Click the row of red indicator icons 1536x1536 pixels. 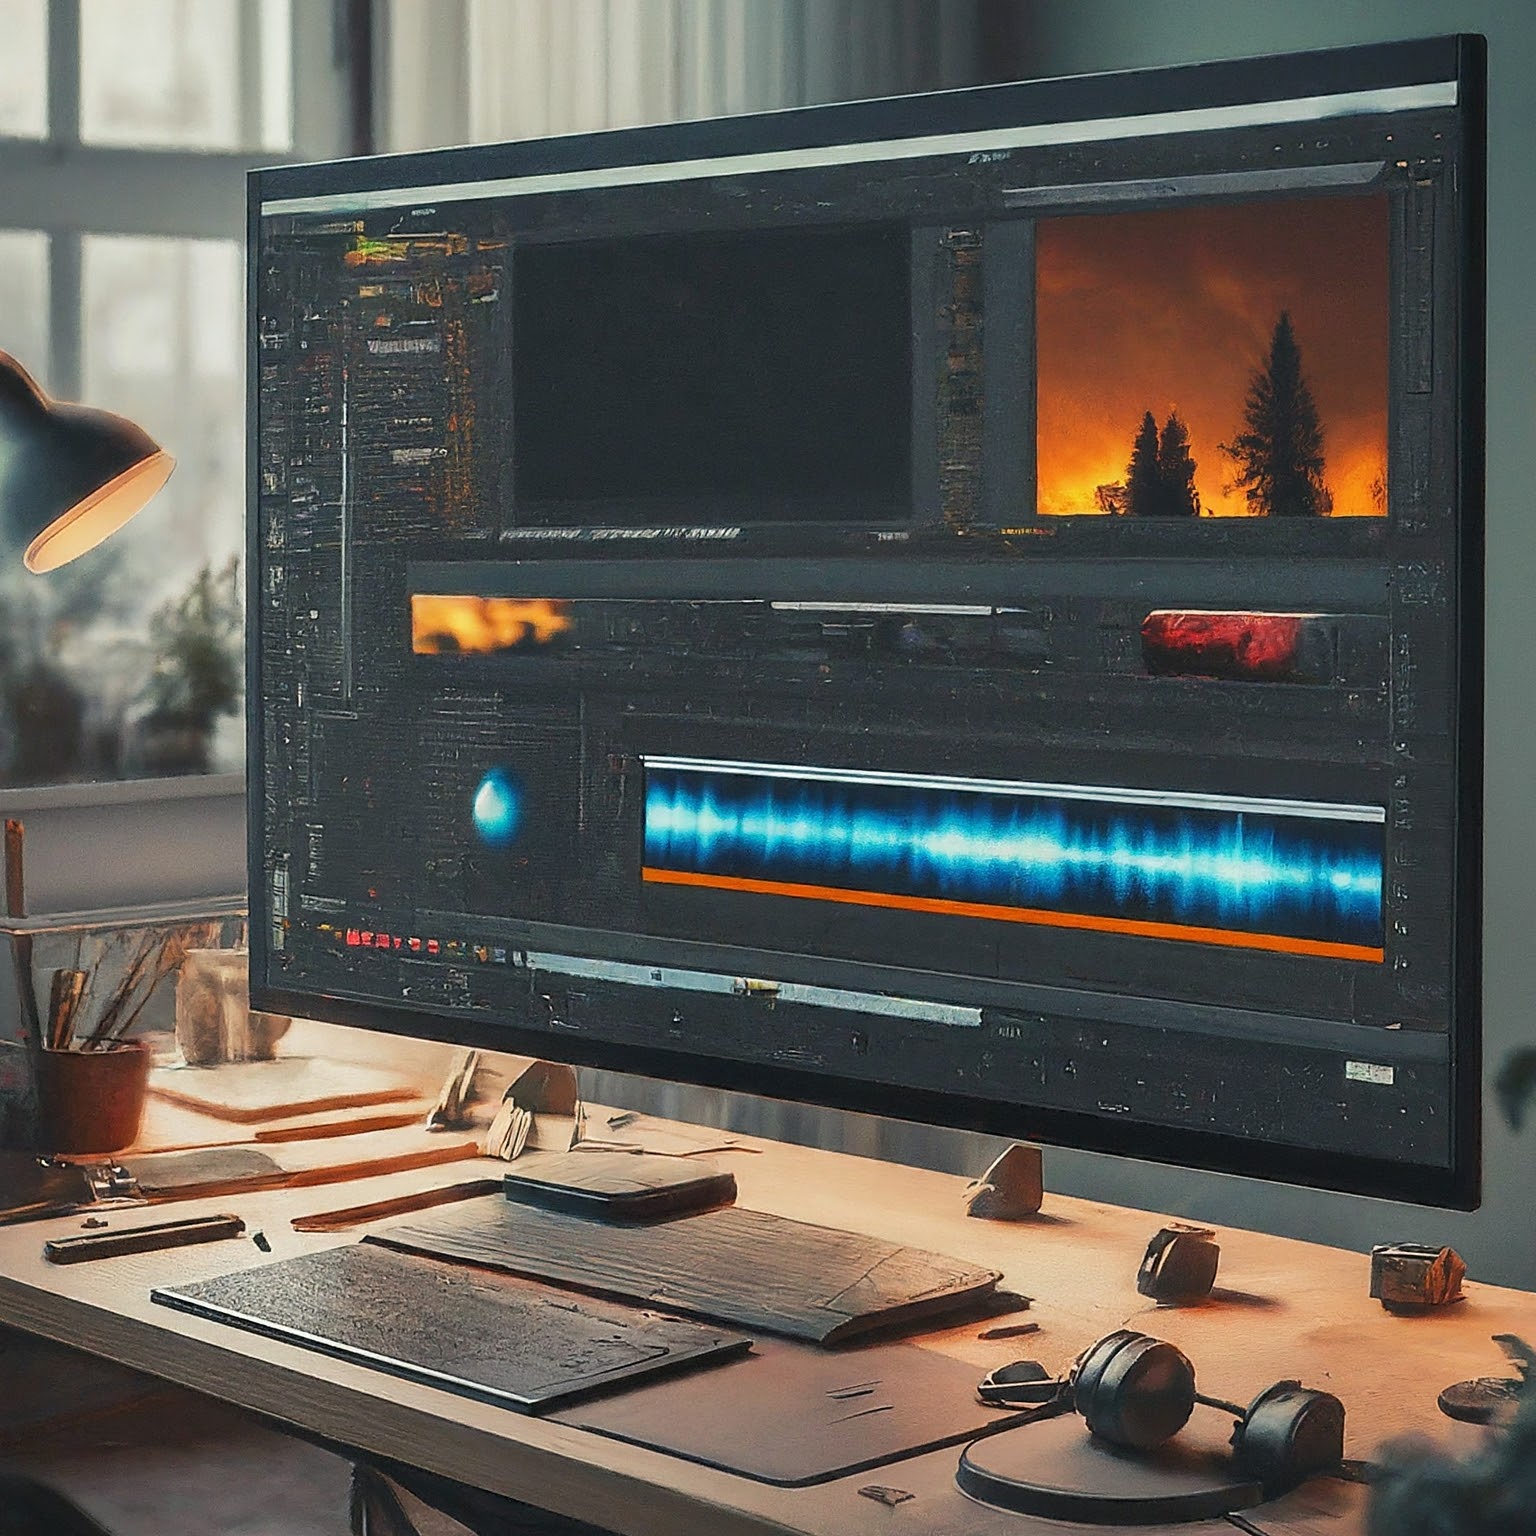pos(388,942)
